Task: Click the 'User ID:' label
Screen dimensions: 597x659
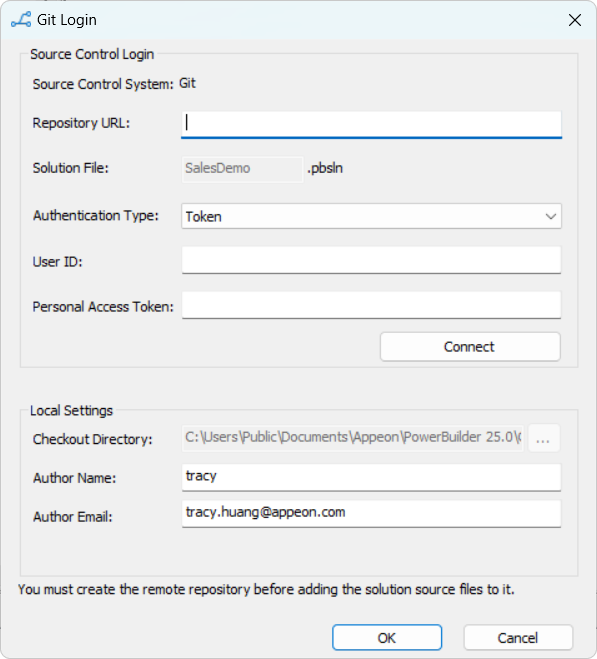Action: click(58, 262)
